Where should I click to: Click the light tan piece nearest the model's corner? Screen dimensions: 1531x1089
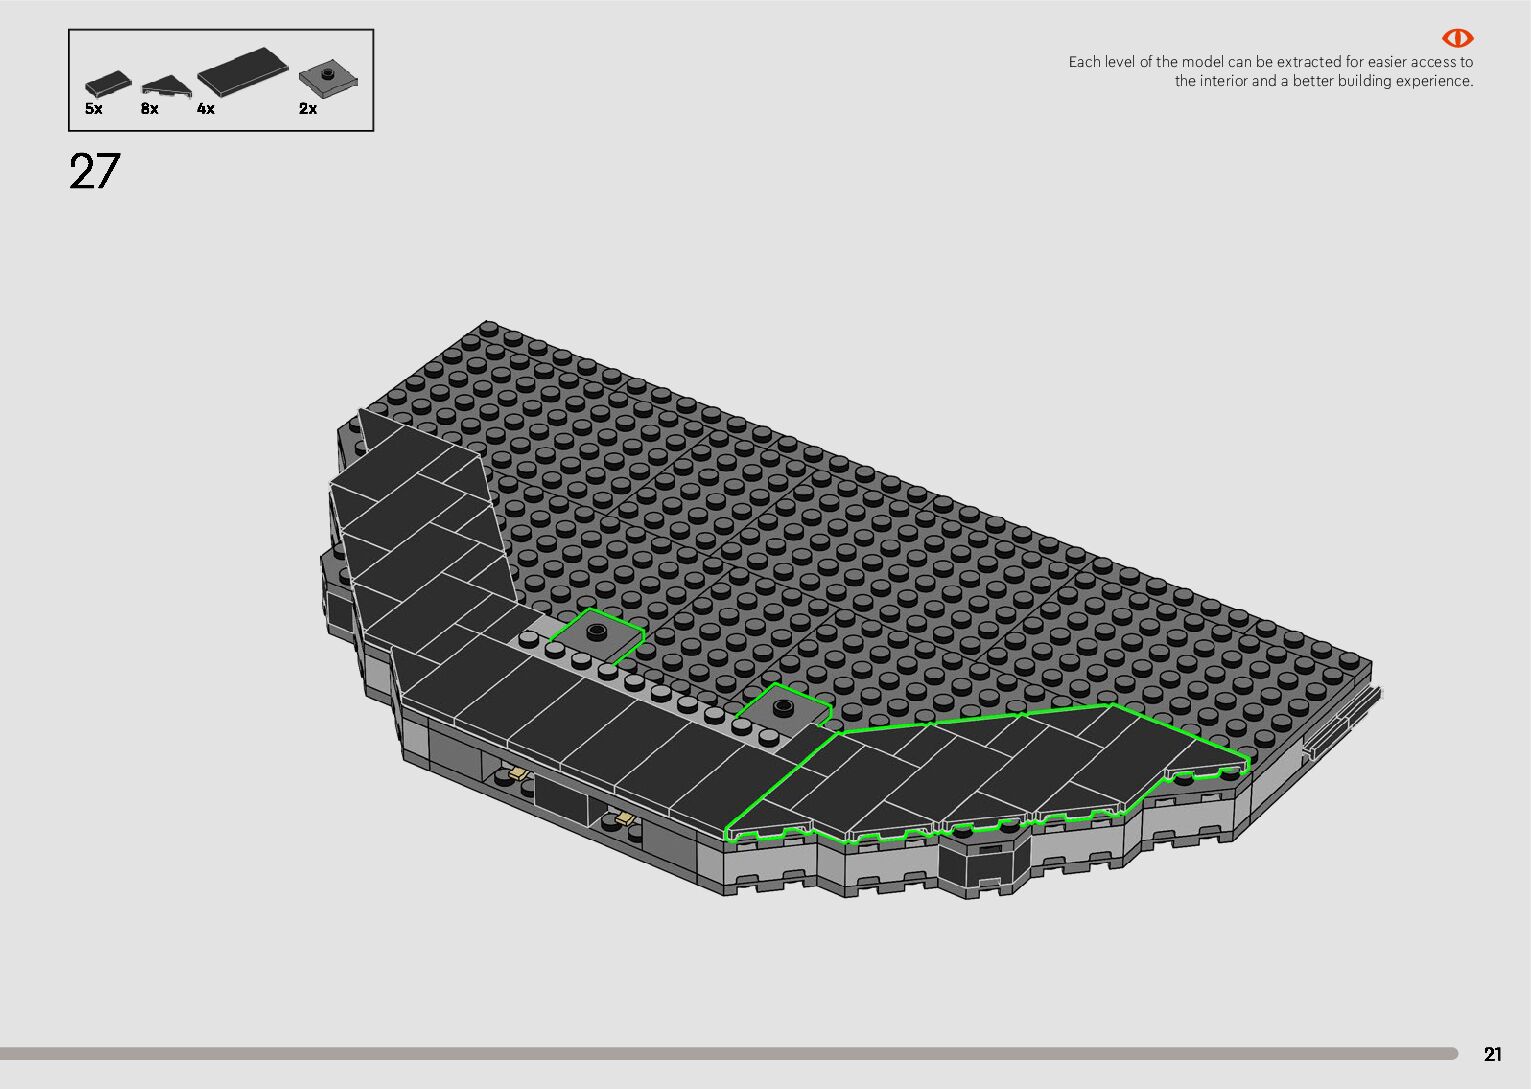point(518,773)
